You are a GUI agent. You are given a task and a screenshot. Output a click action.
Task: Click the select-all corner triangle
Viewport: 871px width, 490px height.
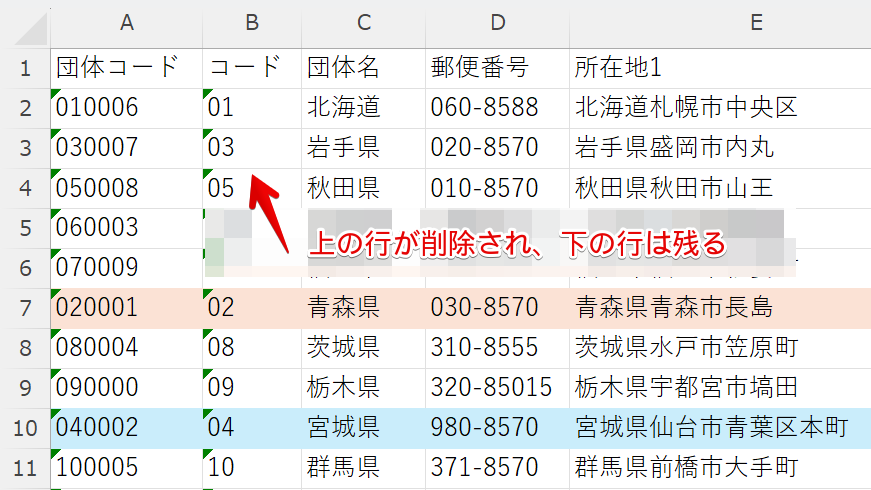(x=32, y=29)
